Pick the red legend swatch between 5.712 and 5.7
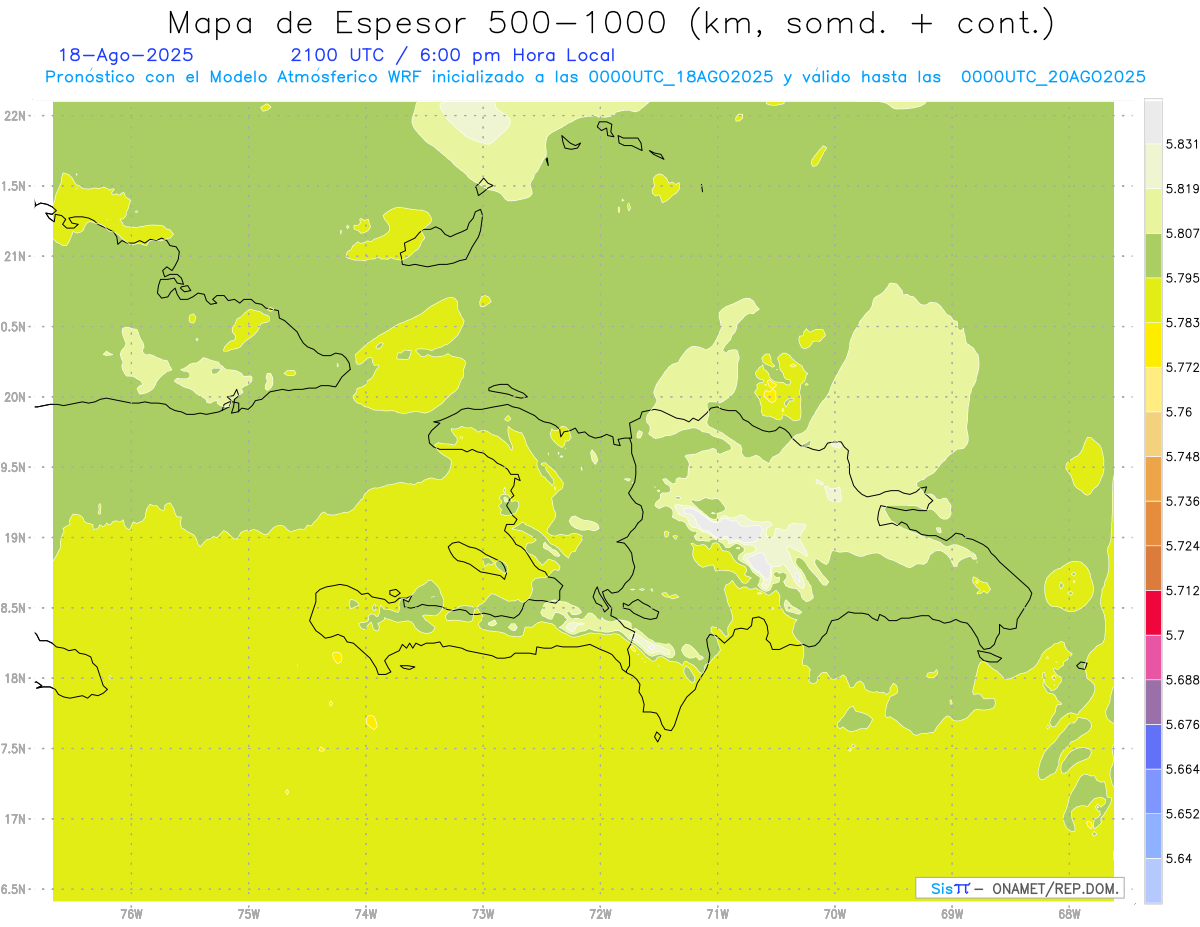 coord(1153,613)
